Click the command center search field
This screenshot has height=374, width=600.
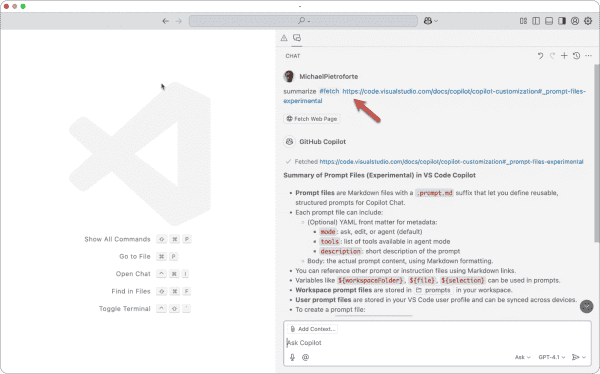[x=303, y=21]
